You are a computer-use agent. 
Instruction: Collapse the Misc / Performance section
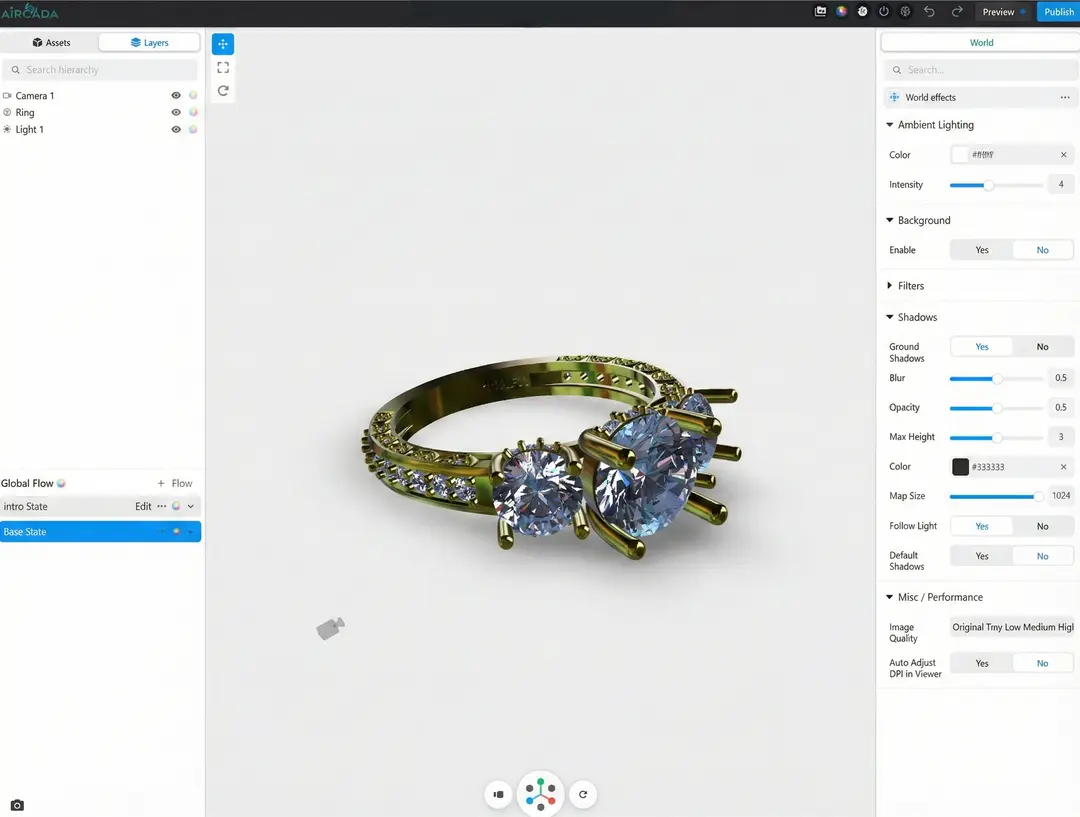point(889,597)
